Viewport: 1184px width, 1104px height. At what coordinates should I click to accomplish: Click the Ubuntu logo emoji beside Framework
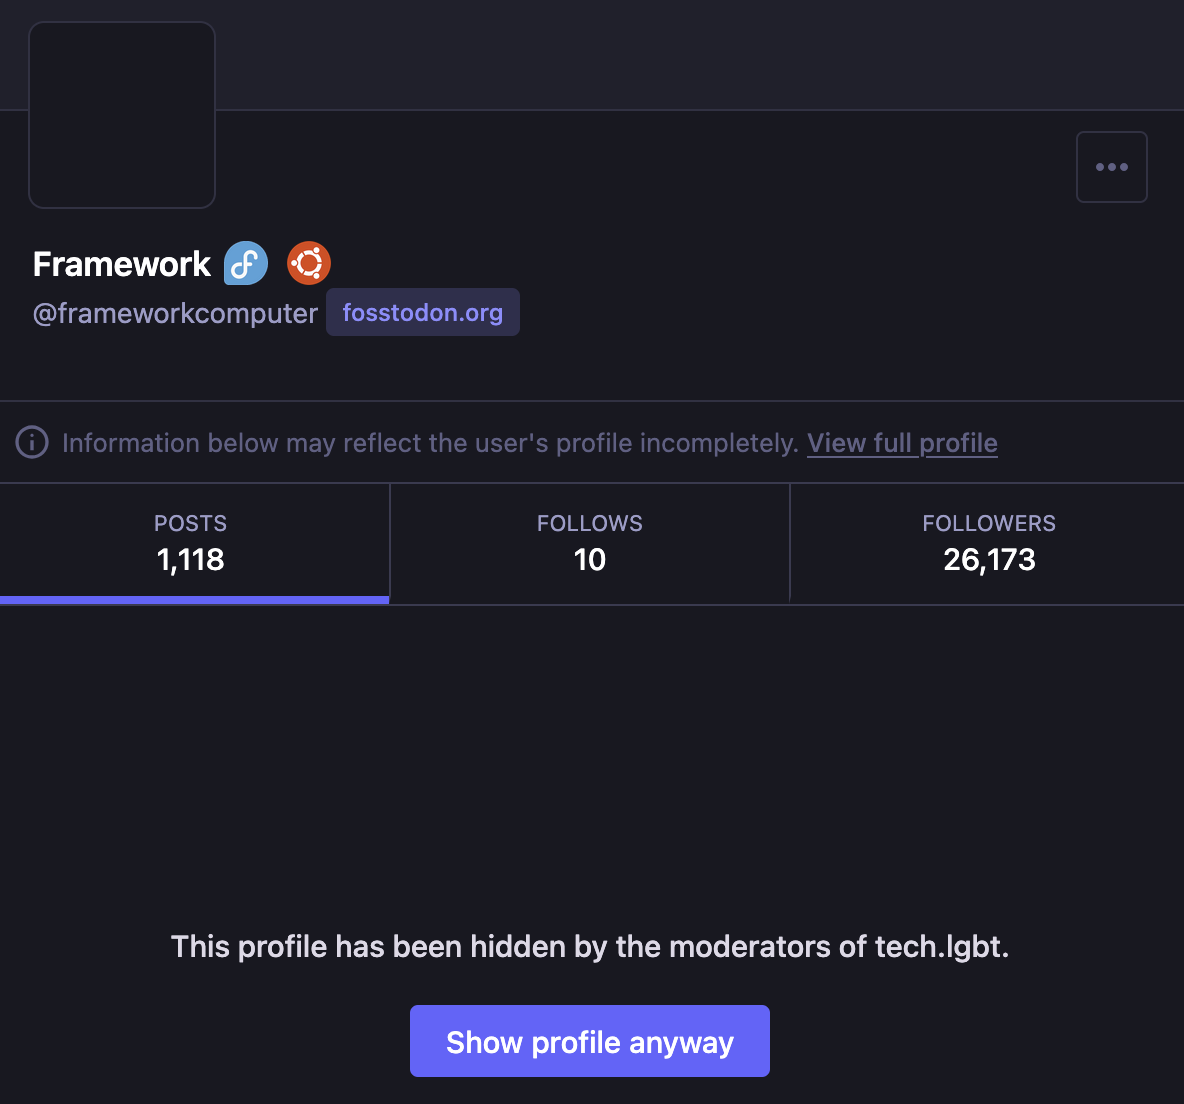[309, 264]
